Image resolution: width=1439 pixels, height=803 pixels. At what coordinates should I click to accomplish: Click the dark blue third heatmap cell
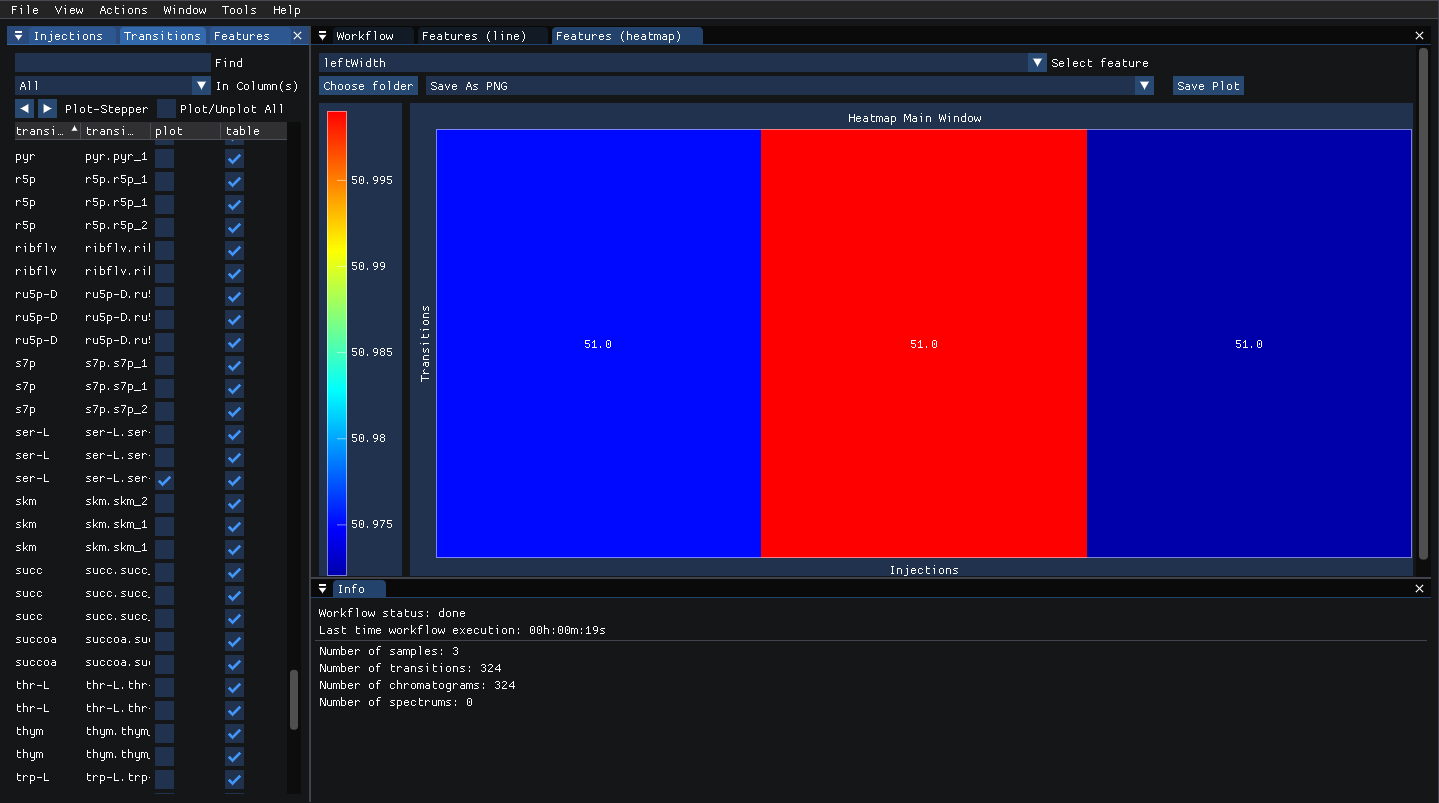pyautogui.click(x=1249, y=343)
